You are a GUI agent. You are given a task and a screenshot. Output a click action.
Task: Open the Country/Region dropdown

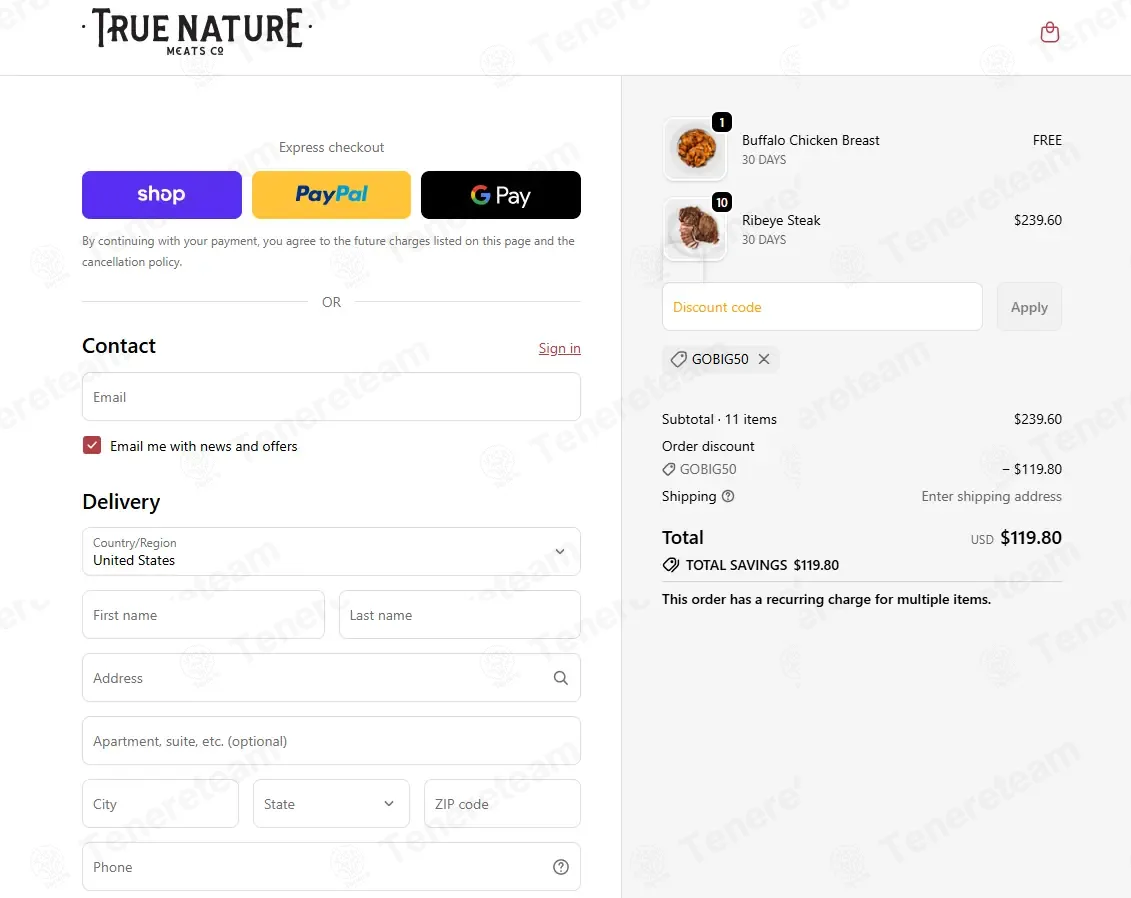pos(331,552)
